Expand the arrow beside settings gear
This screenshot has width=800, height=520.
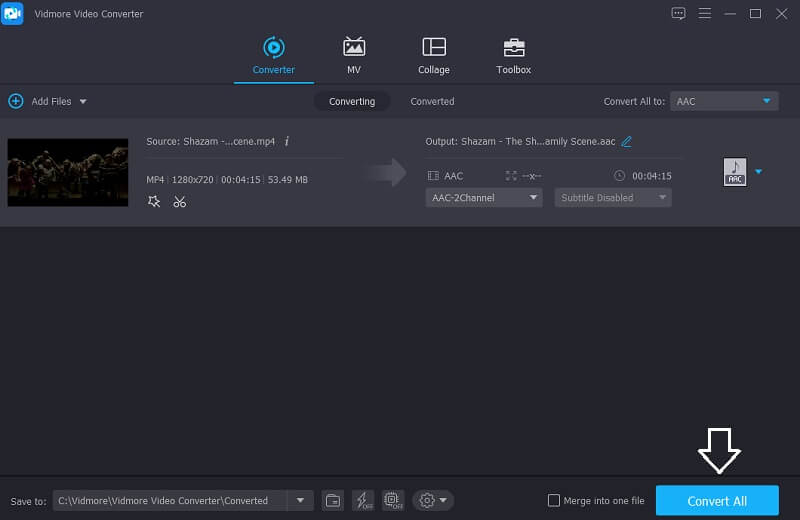pos(443,500)
